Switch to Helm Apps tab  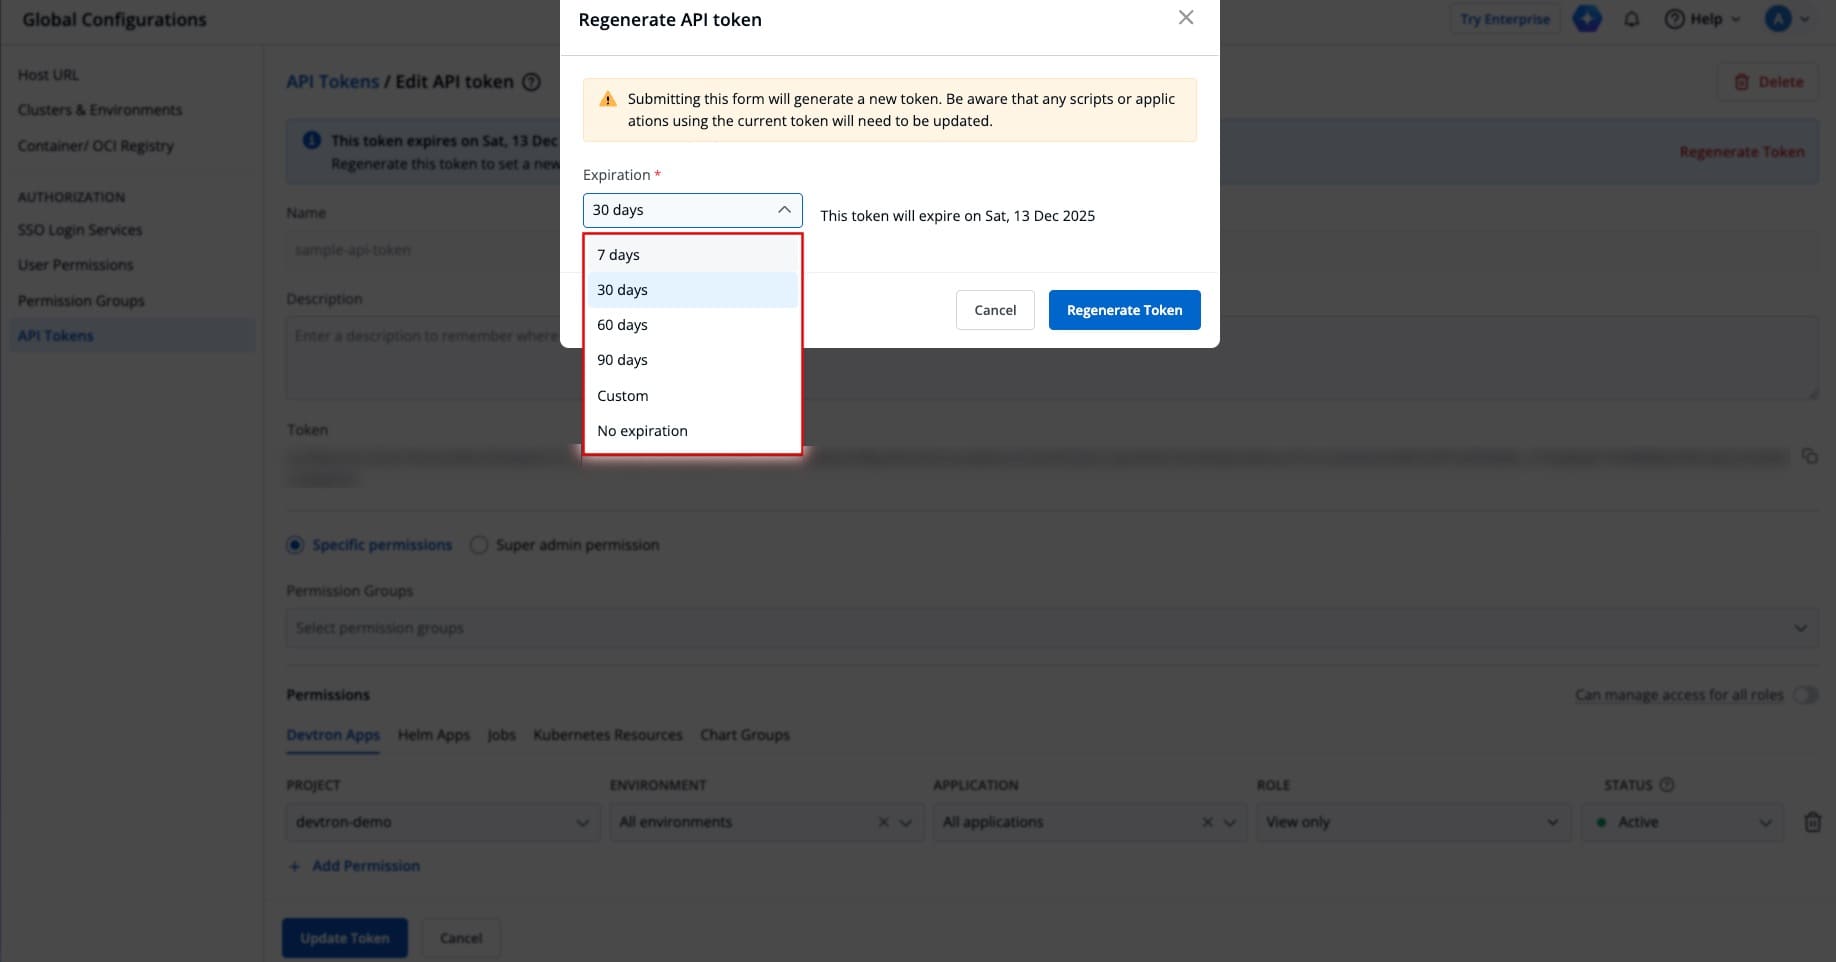click(x=433, y=735)
